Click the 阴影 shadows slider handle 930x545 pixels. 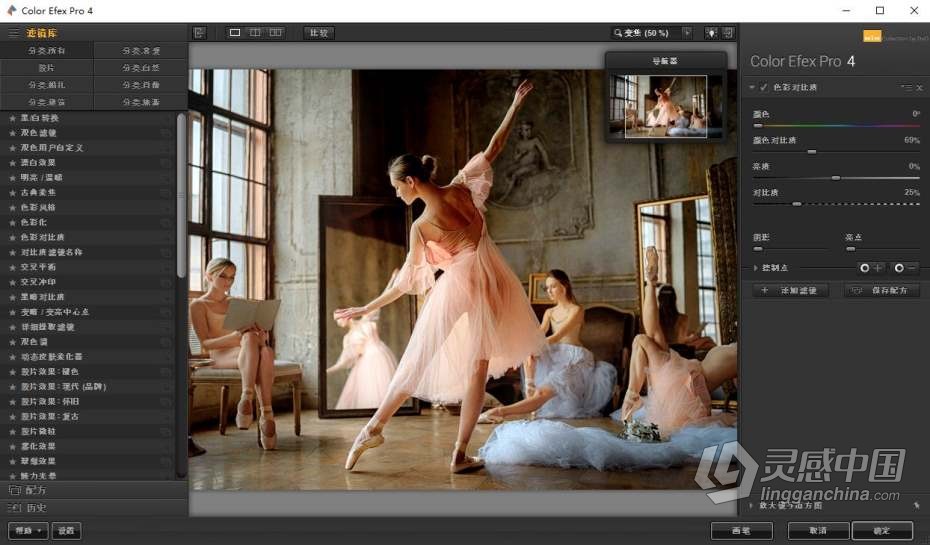(x=757, y=249)
